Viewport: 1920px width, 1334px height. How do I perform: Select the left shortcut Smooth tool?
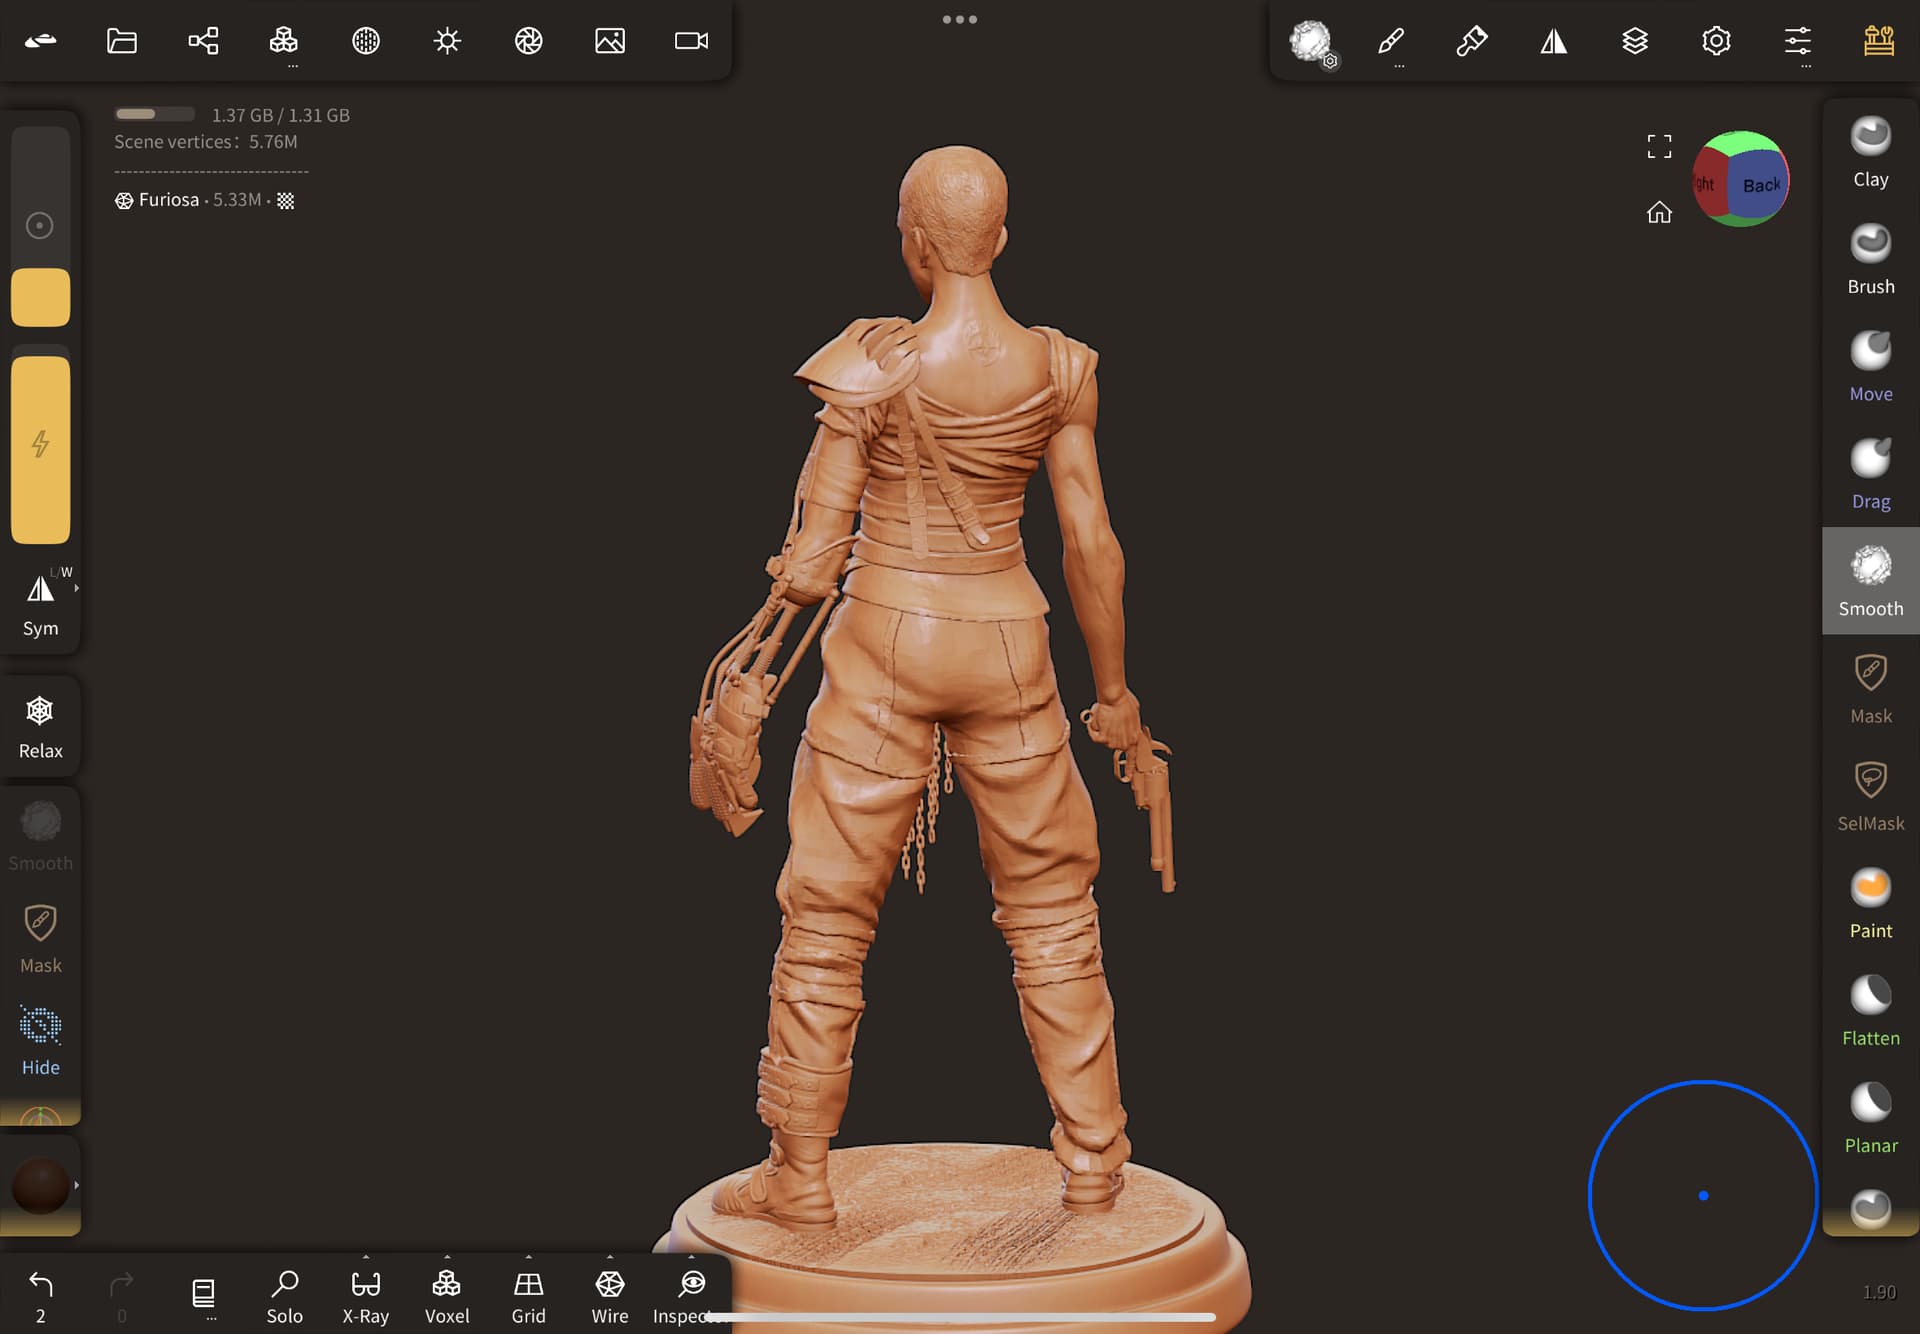[40, 836]
